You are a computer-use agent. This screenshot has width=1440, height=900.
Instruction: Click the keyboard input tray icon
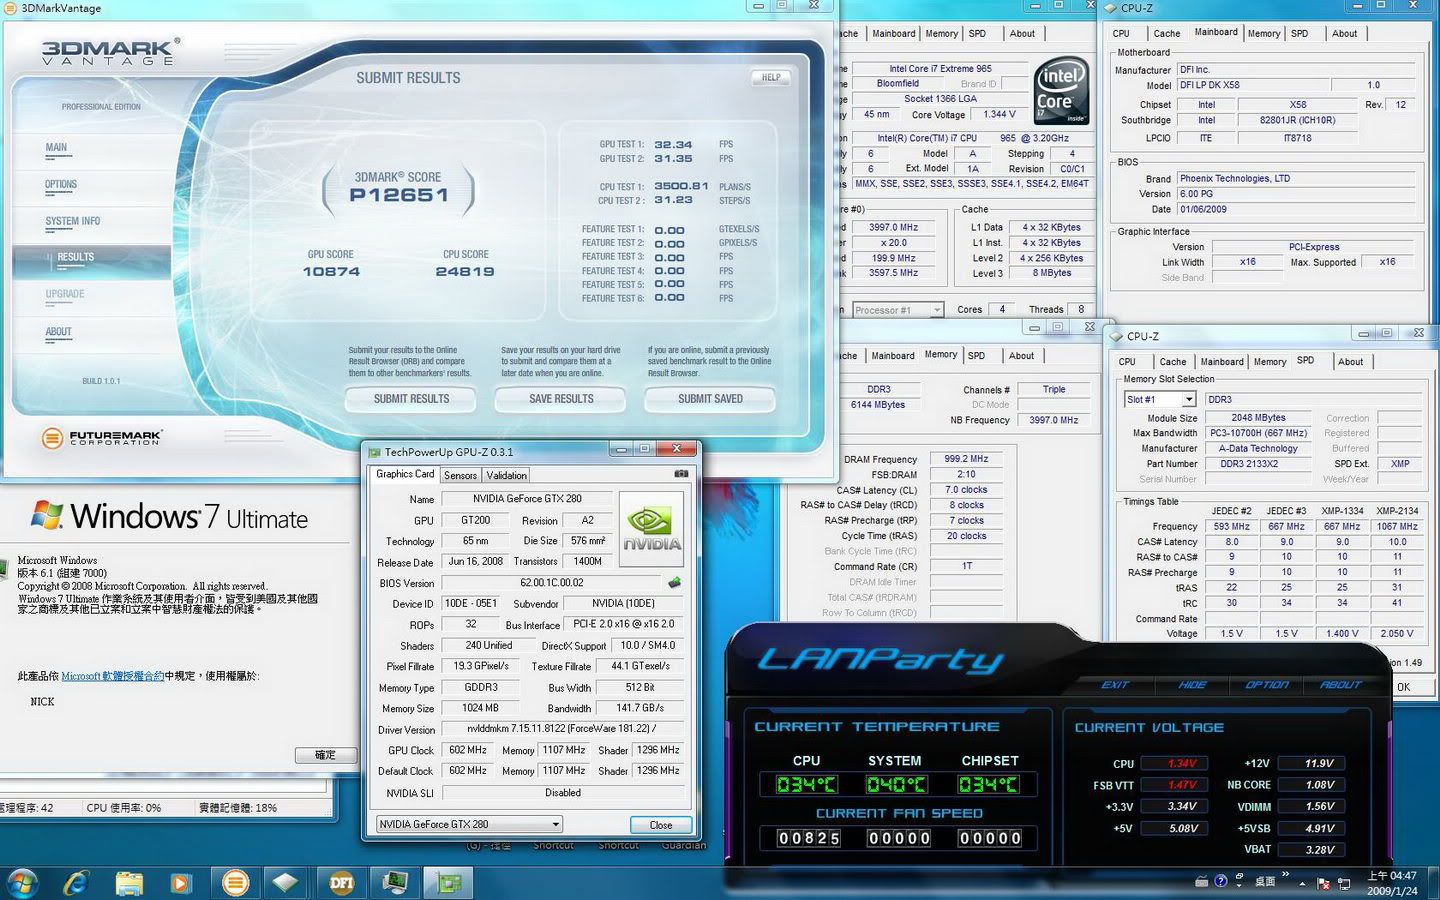[1202, 881]
